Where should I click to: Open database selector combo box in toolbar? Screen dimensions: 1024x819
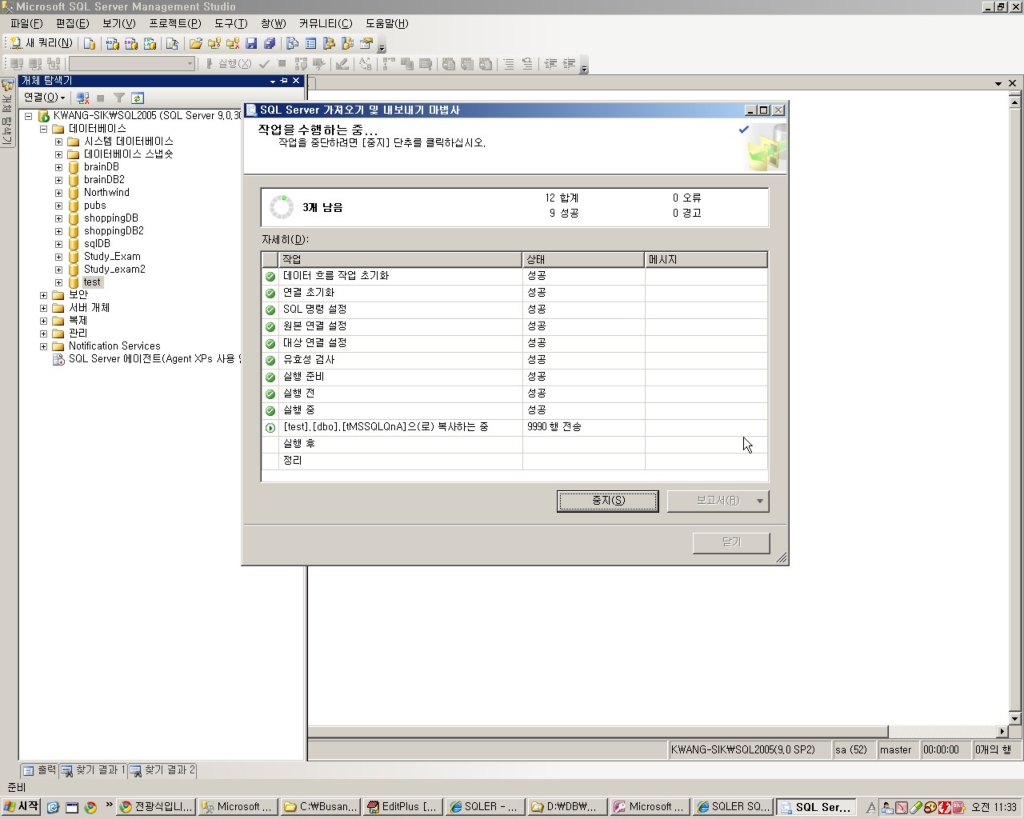pos(132,63)
